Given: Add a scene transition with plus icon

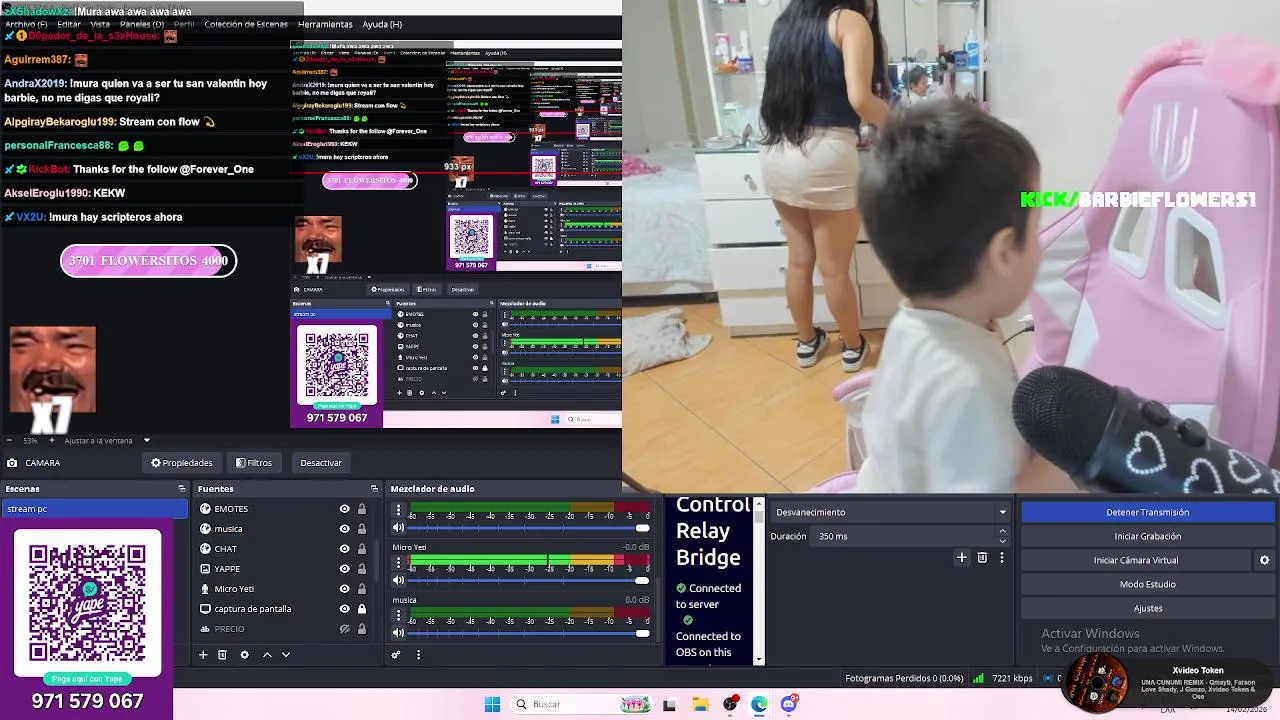Looking at the screenshot, I should click(x=961, y=558).
